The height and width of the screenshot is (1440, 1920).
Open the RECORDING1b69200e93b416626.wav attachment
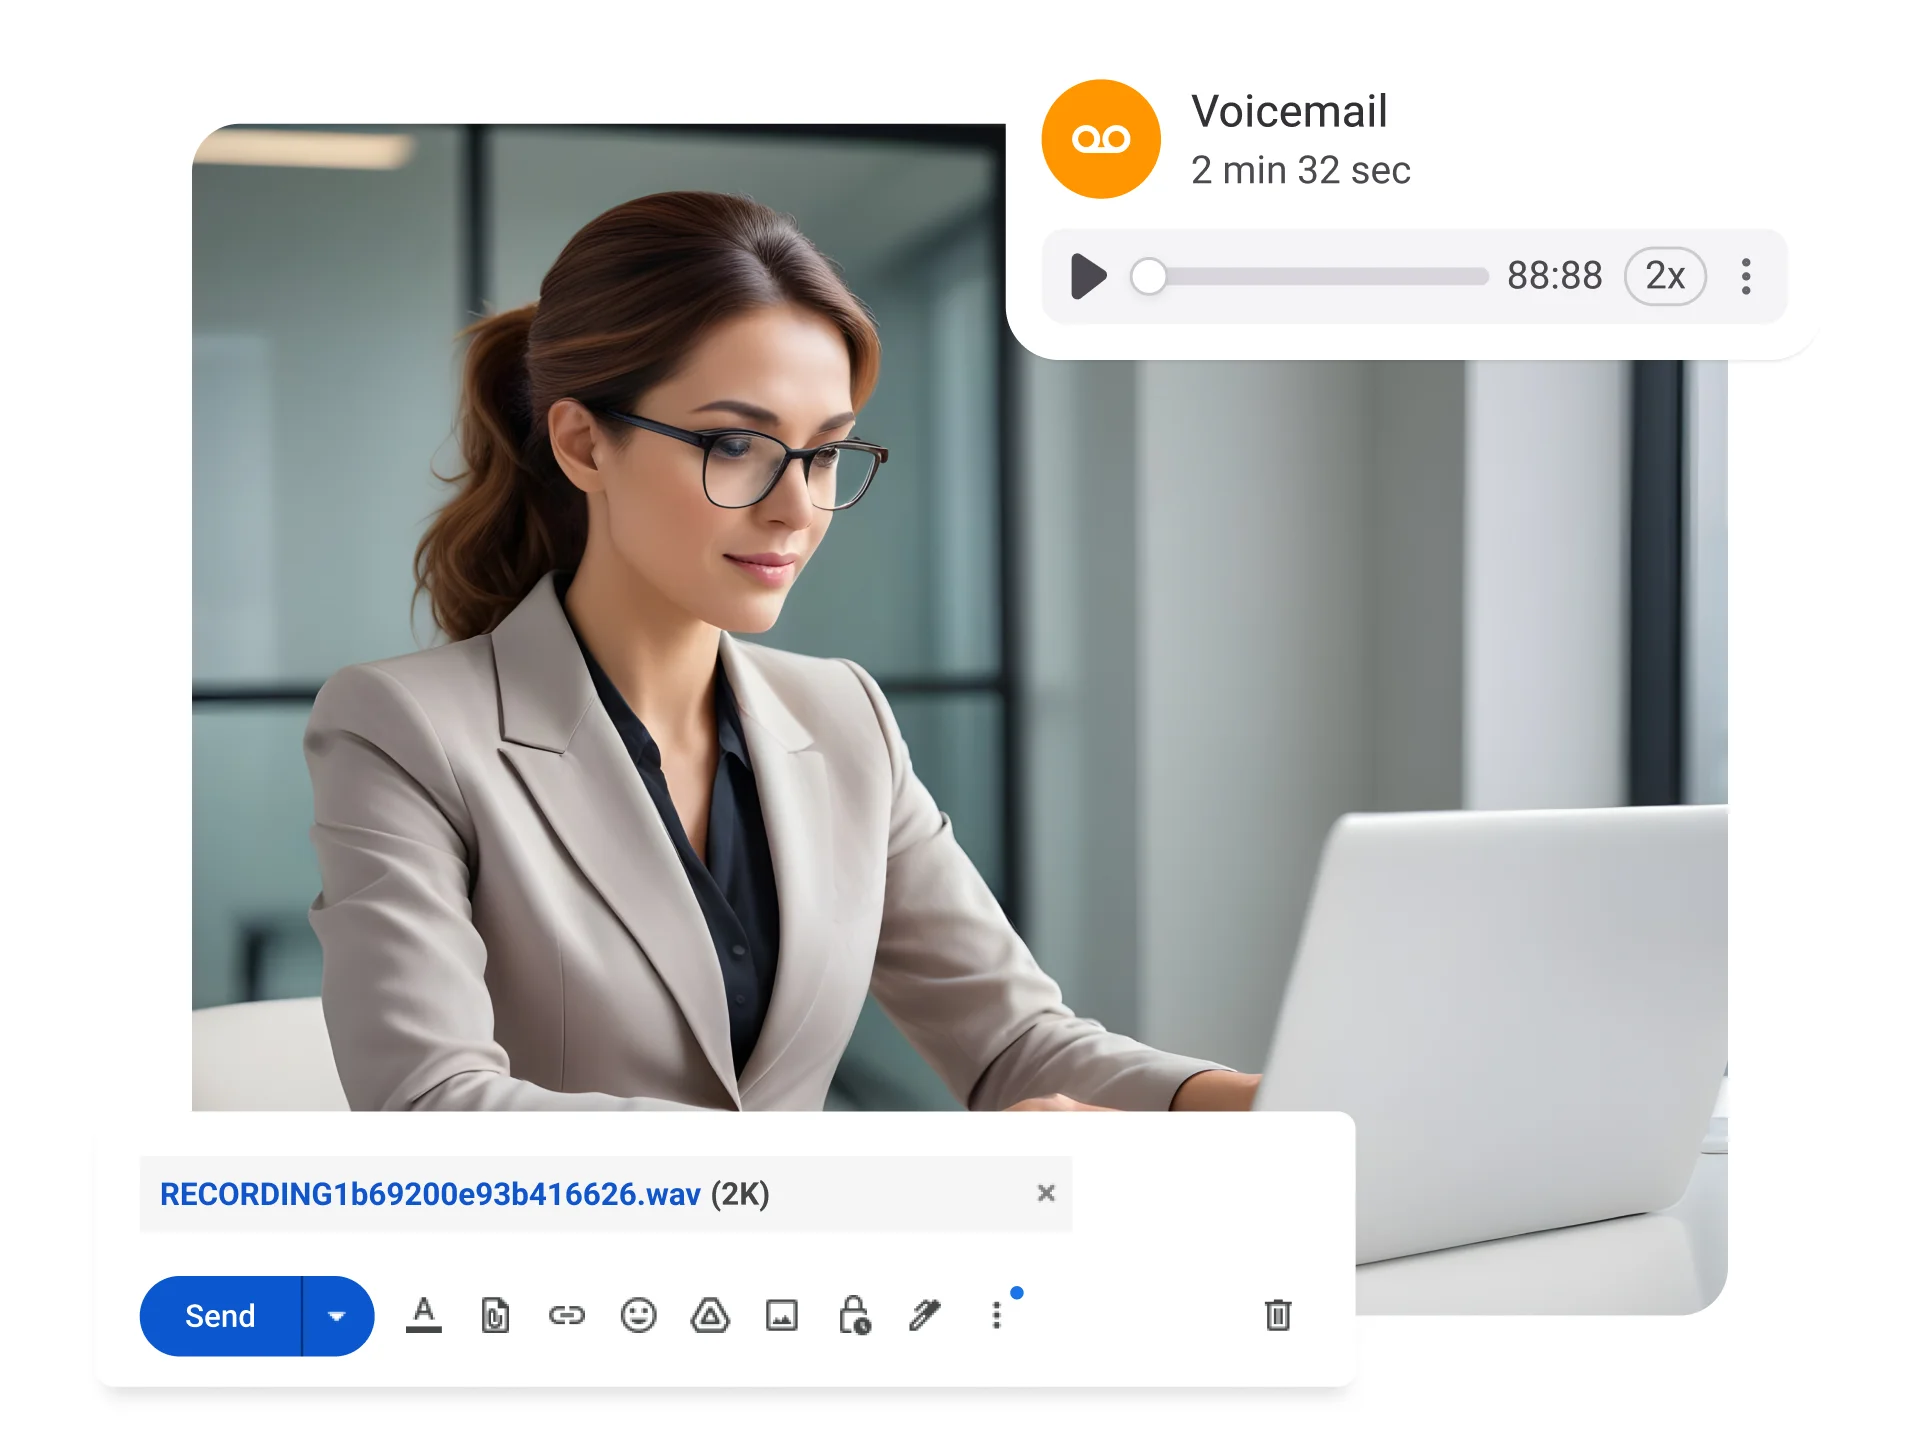[x=430, y=1194]
